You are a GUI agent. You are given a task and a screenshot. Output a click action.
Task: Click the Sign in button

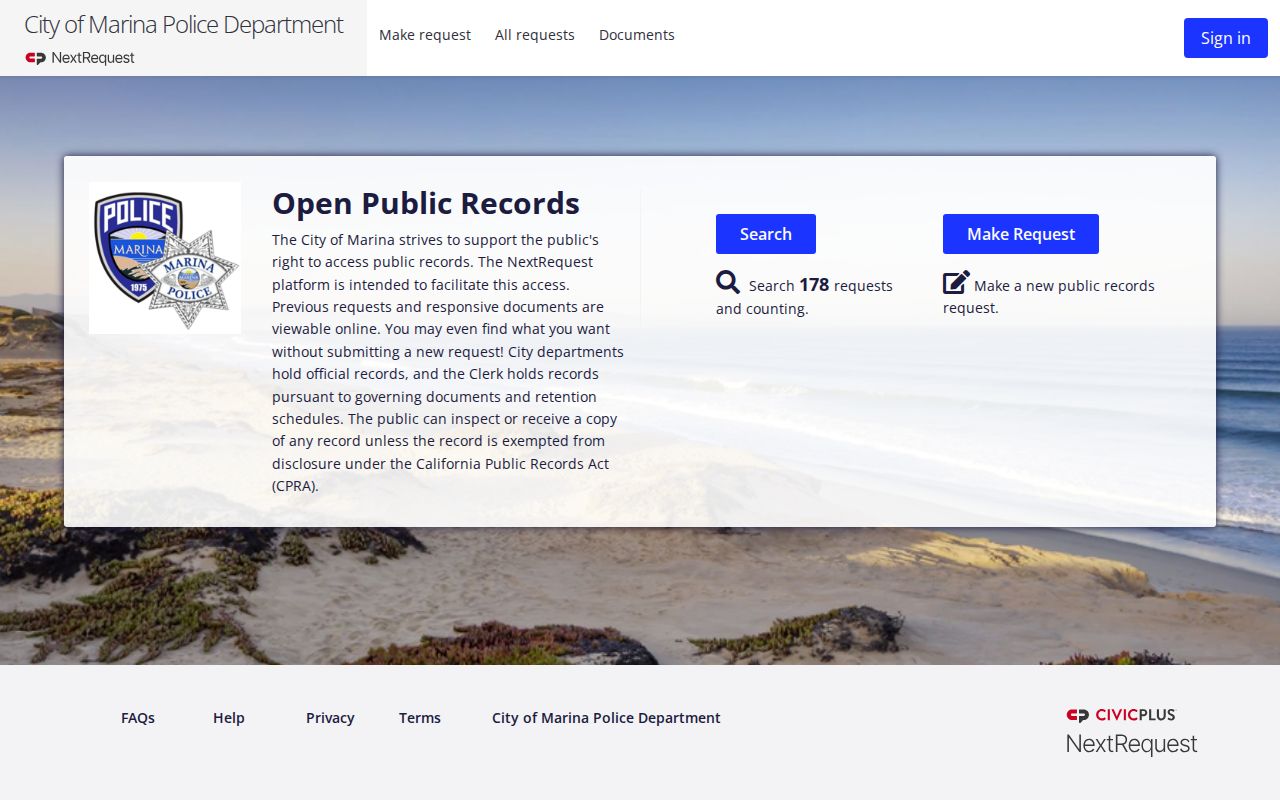(x=1226, y=38)
